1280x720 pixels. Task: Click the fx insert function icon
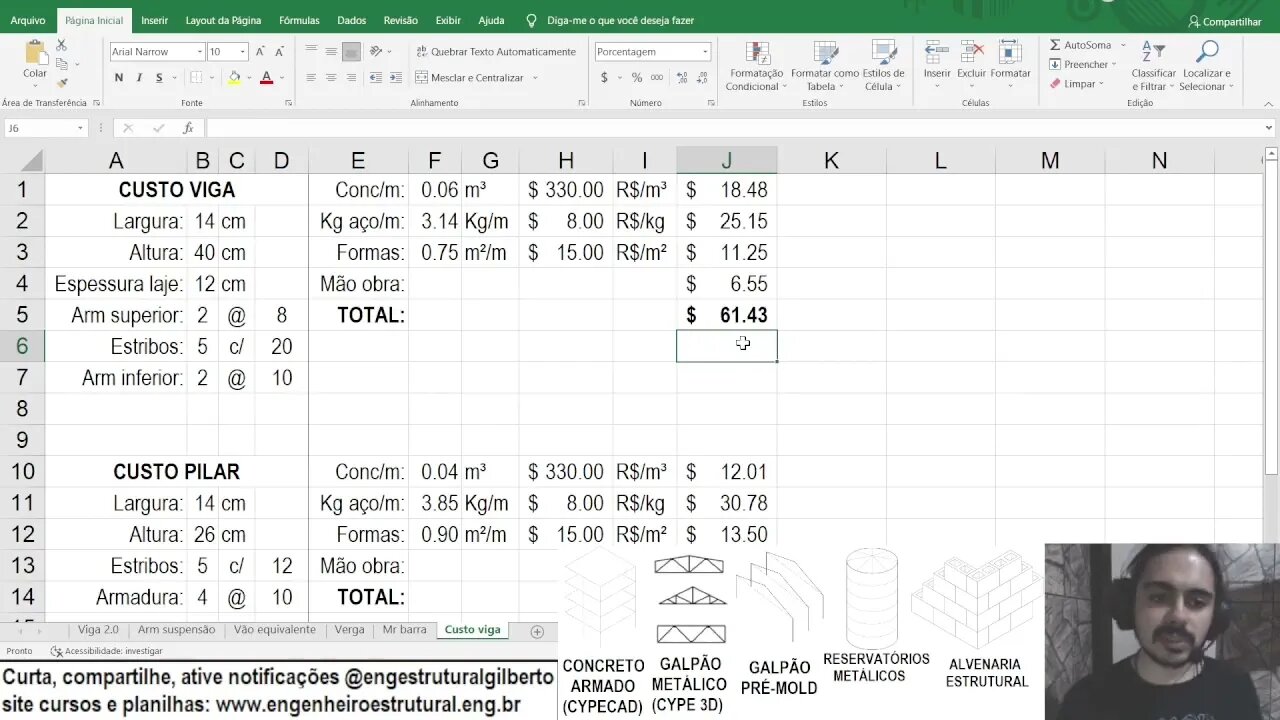(x=188, y=128)
